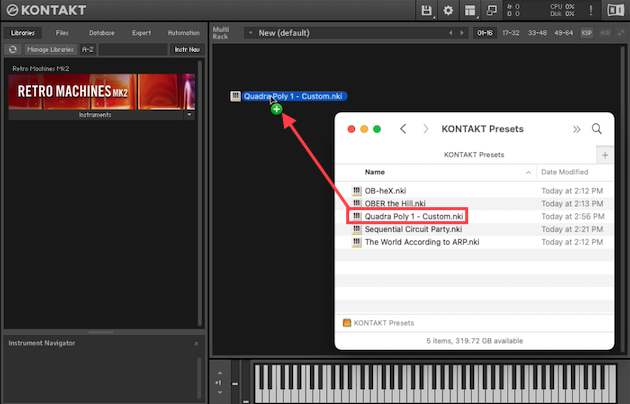Open the Kontakt save files menu
Image resolution: width=630 pixels, height=404 pixels.
coord(426,10)
